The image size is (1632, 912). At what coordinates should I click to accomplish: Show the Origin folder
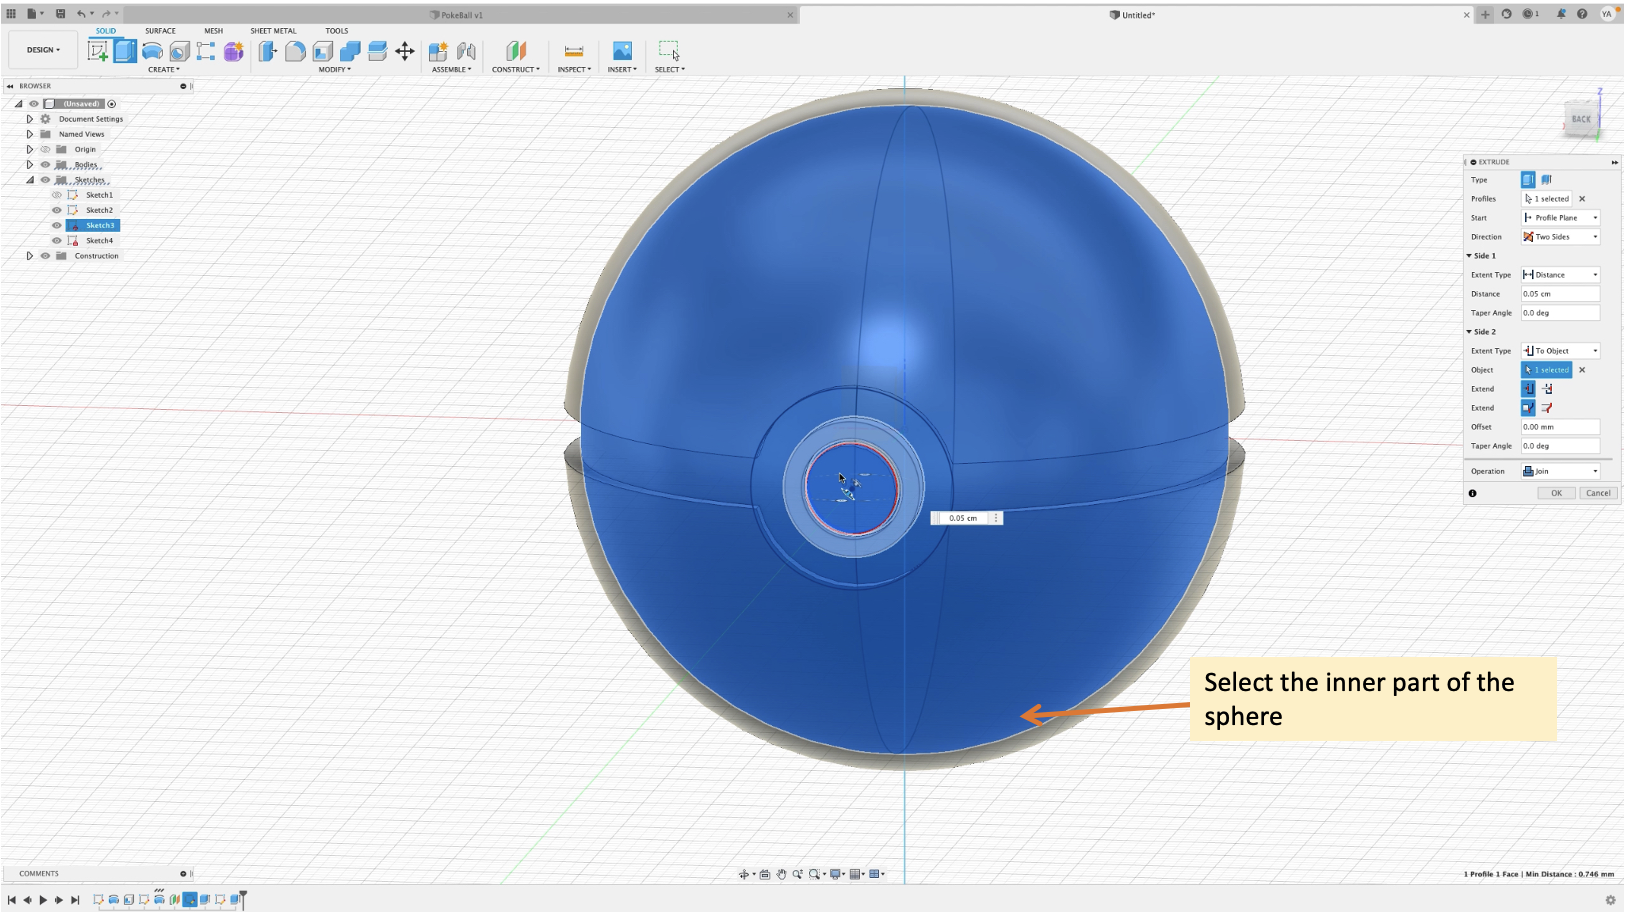(45, 149)
